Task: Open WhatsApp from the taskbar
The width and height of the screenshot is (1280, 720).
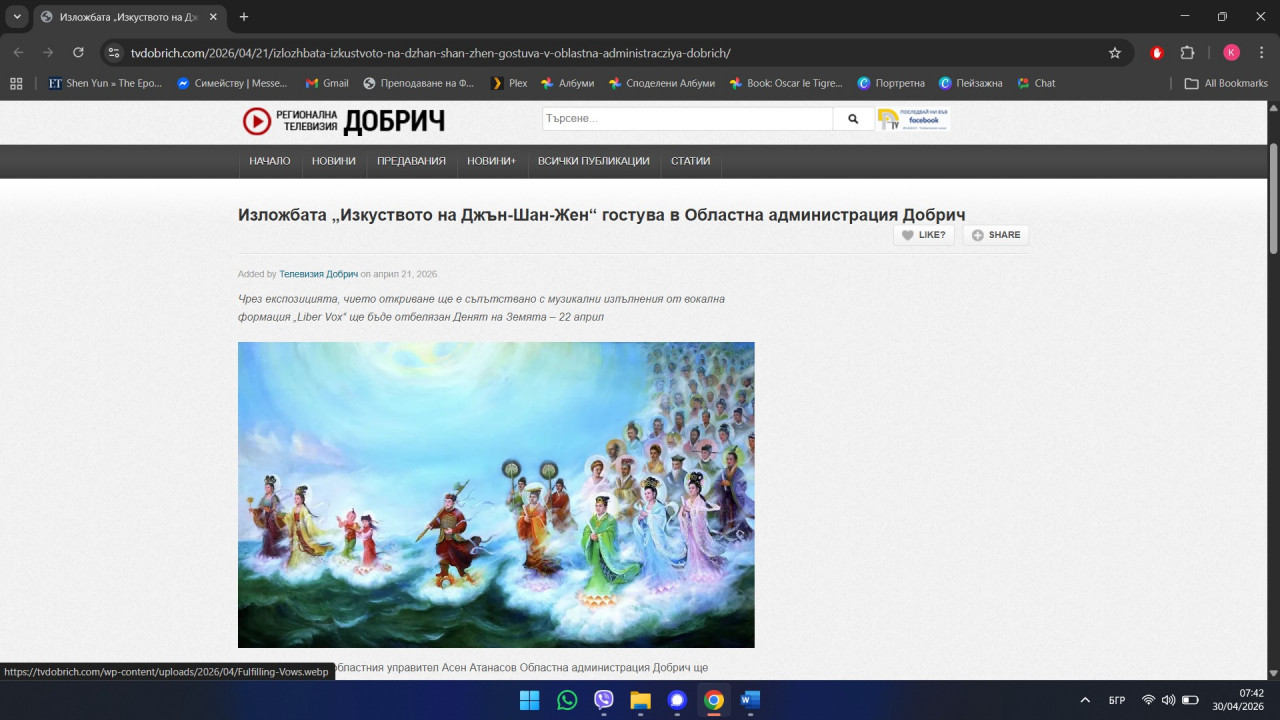Action: [x=567, y=700]
